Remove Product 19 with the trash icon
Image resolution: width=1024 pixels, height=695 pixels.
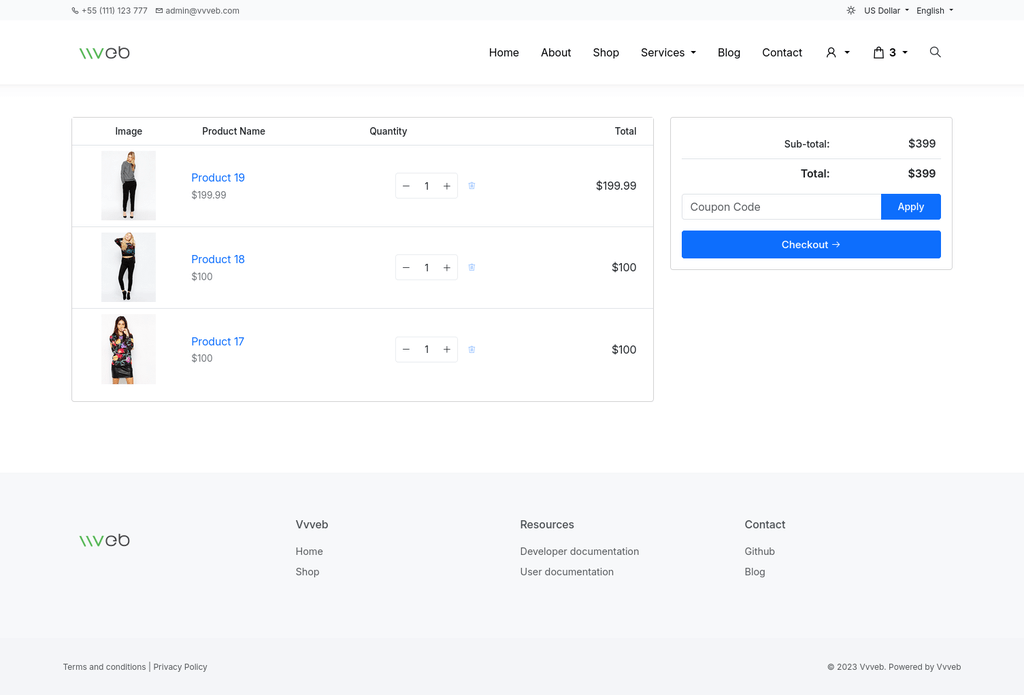coord(472,186)
